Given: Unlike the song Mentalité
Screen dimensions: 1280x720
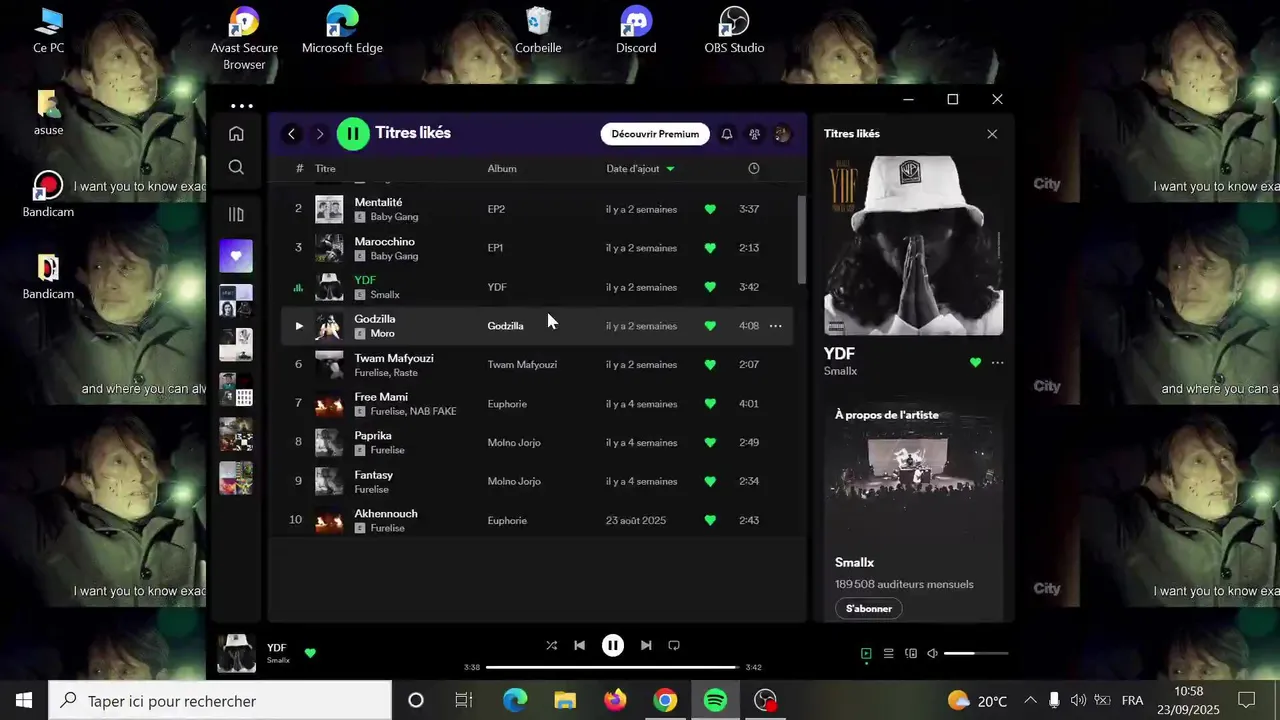Looking at the screenshot, I should coord(710,209).
